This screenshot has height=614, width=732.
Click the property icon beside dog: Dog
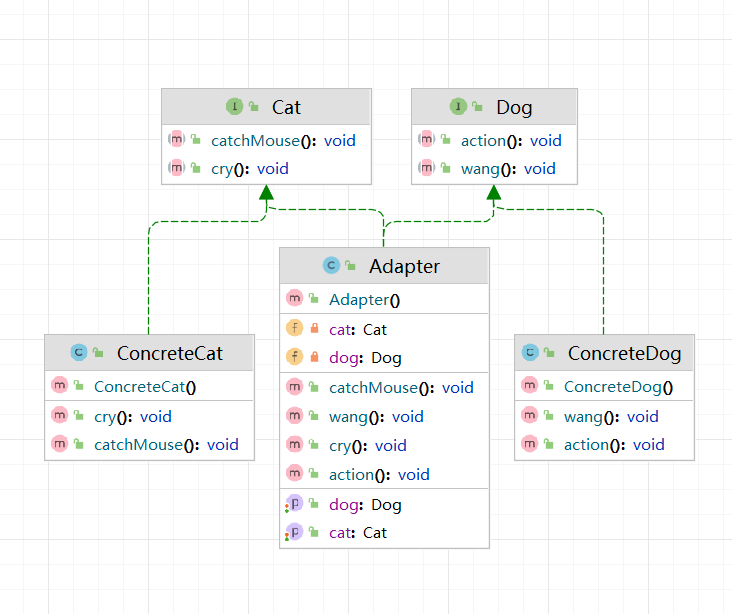pyautogui.click(x=294, y=504)
